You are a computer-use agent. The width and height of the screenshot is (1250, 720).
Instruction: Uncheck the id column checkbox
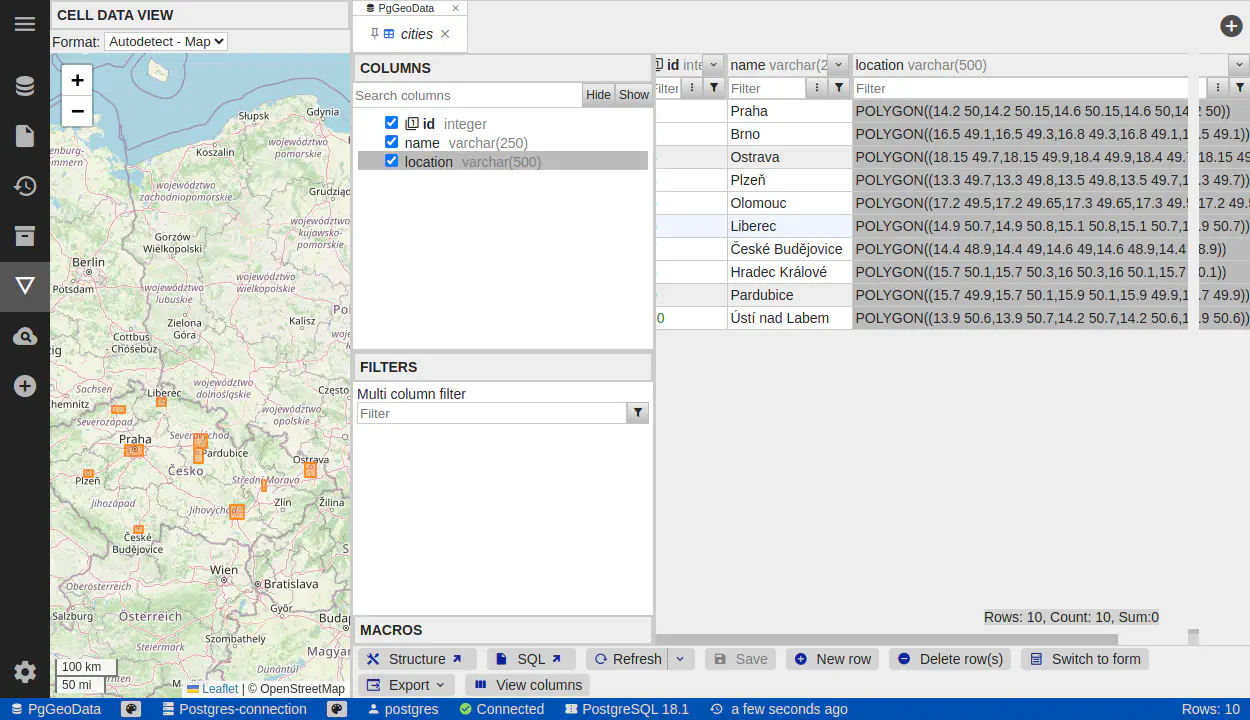[392, 123]
